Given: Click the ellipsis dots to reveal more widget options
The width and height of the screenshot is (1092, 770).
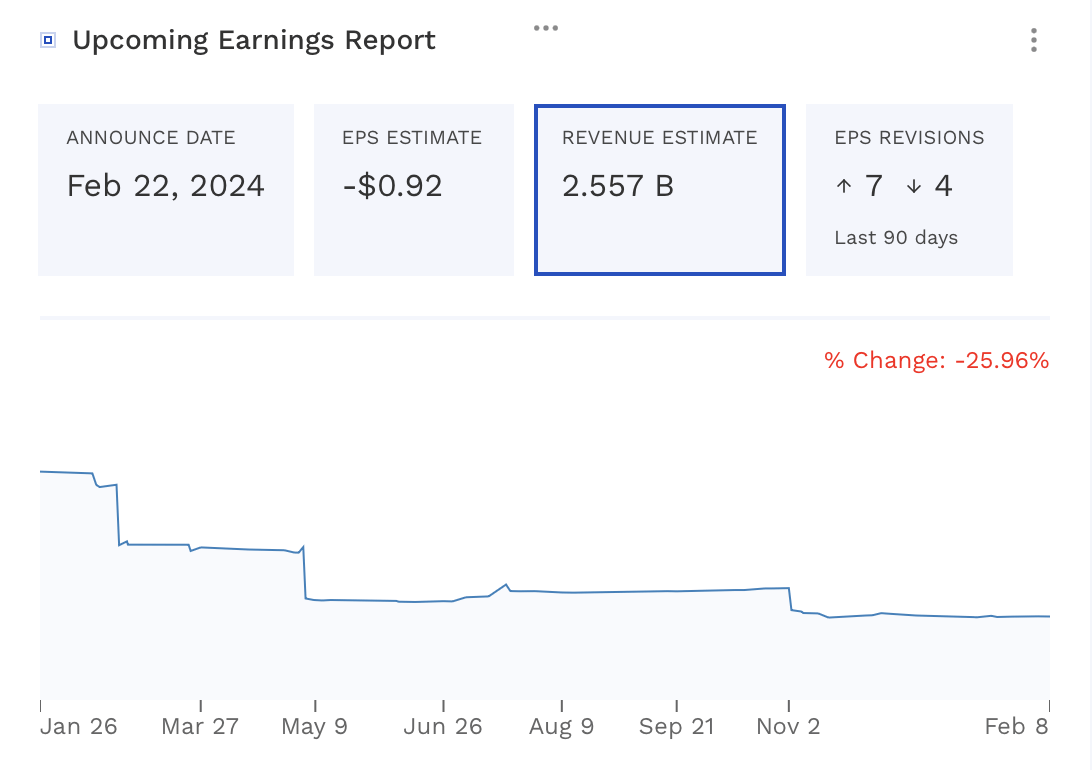Looking at the screenshot, I should [x=546, y=27].
